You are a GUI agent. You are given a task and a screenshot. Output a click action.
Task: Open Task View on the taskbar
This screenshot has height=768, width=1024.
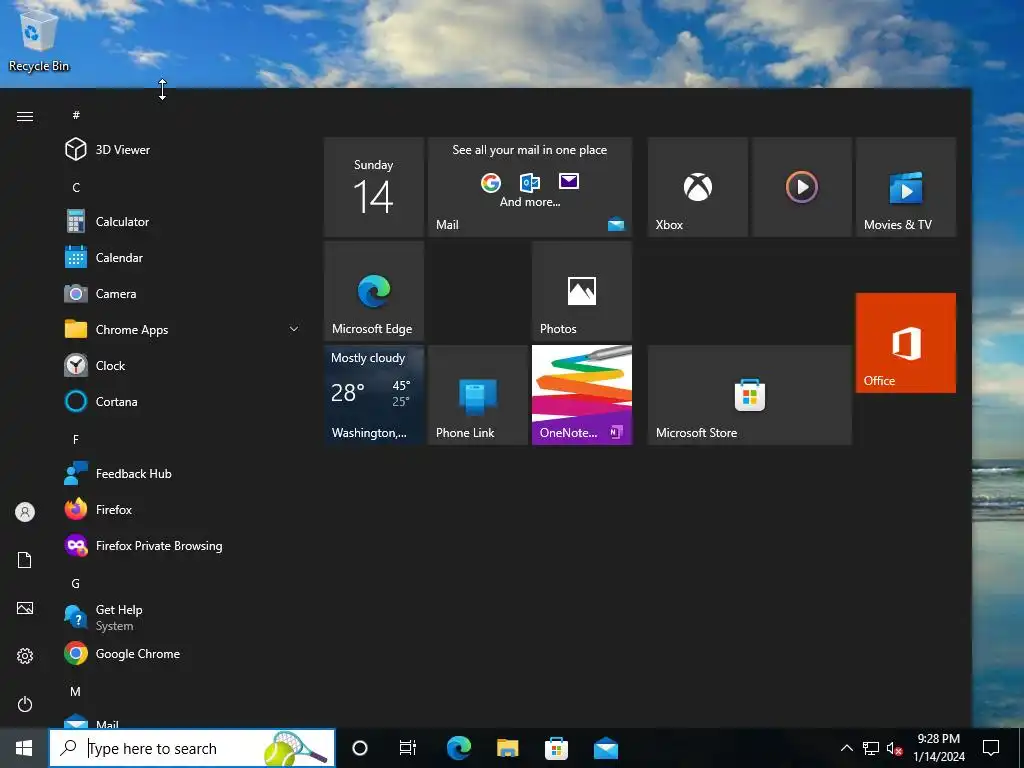pos(408,748)
